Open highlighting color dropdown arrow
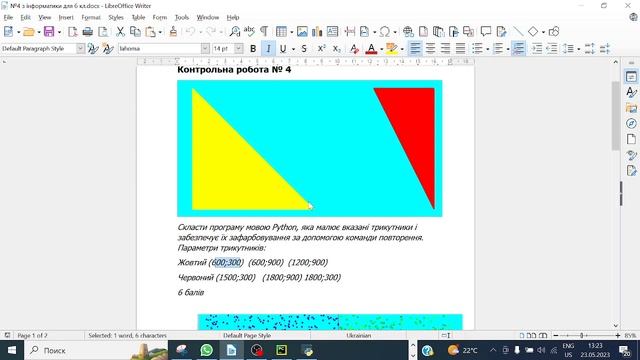 pyautogui.click(x=402, y=49)
